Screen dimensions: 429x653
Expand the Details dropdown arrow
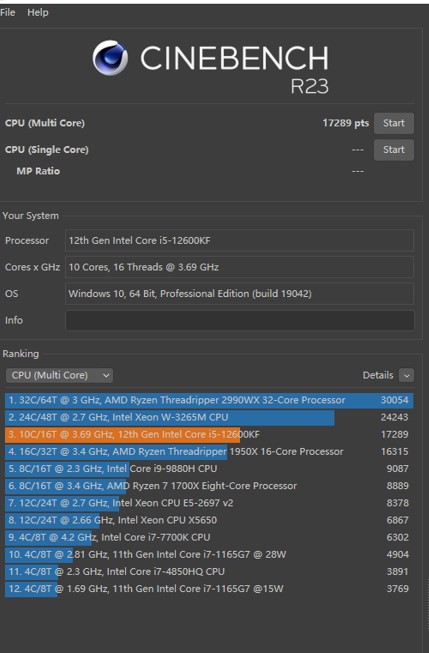coord(407,375)
